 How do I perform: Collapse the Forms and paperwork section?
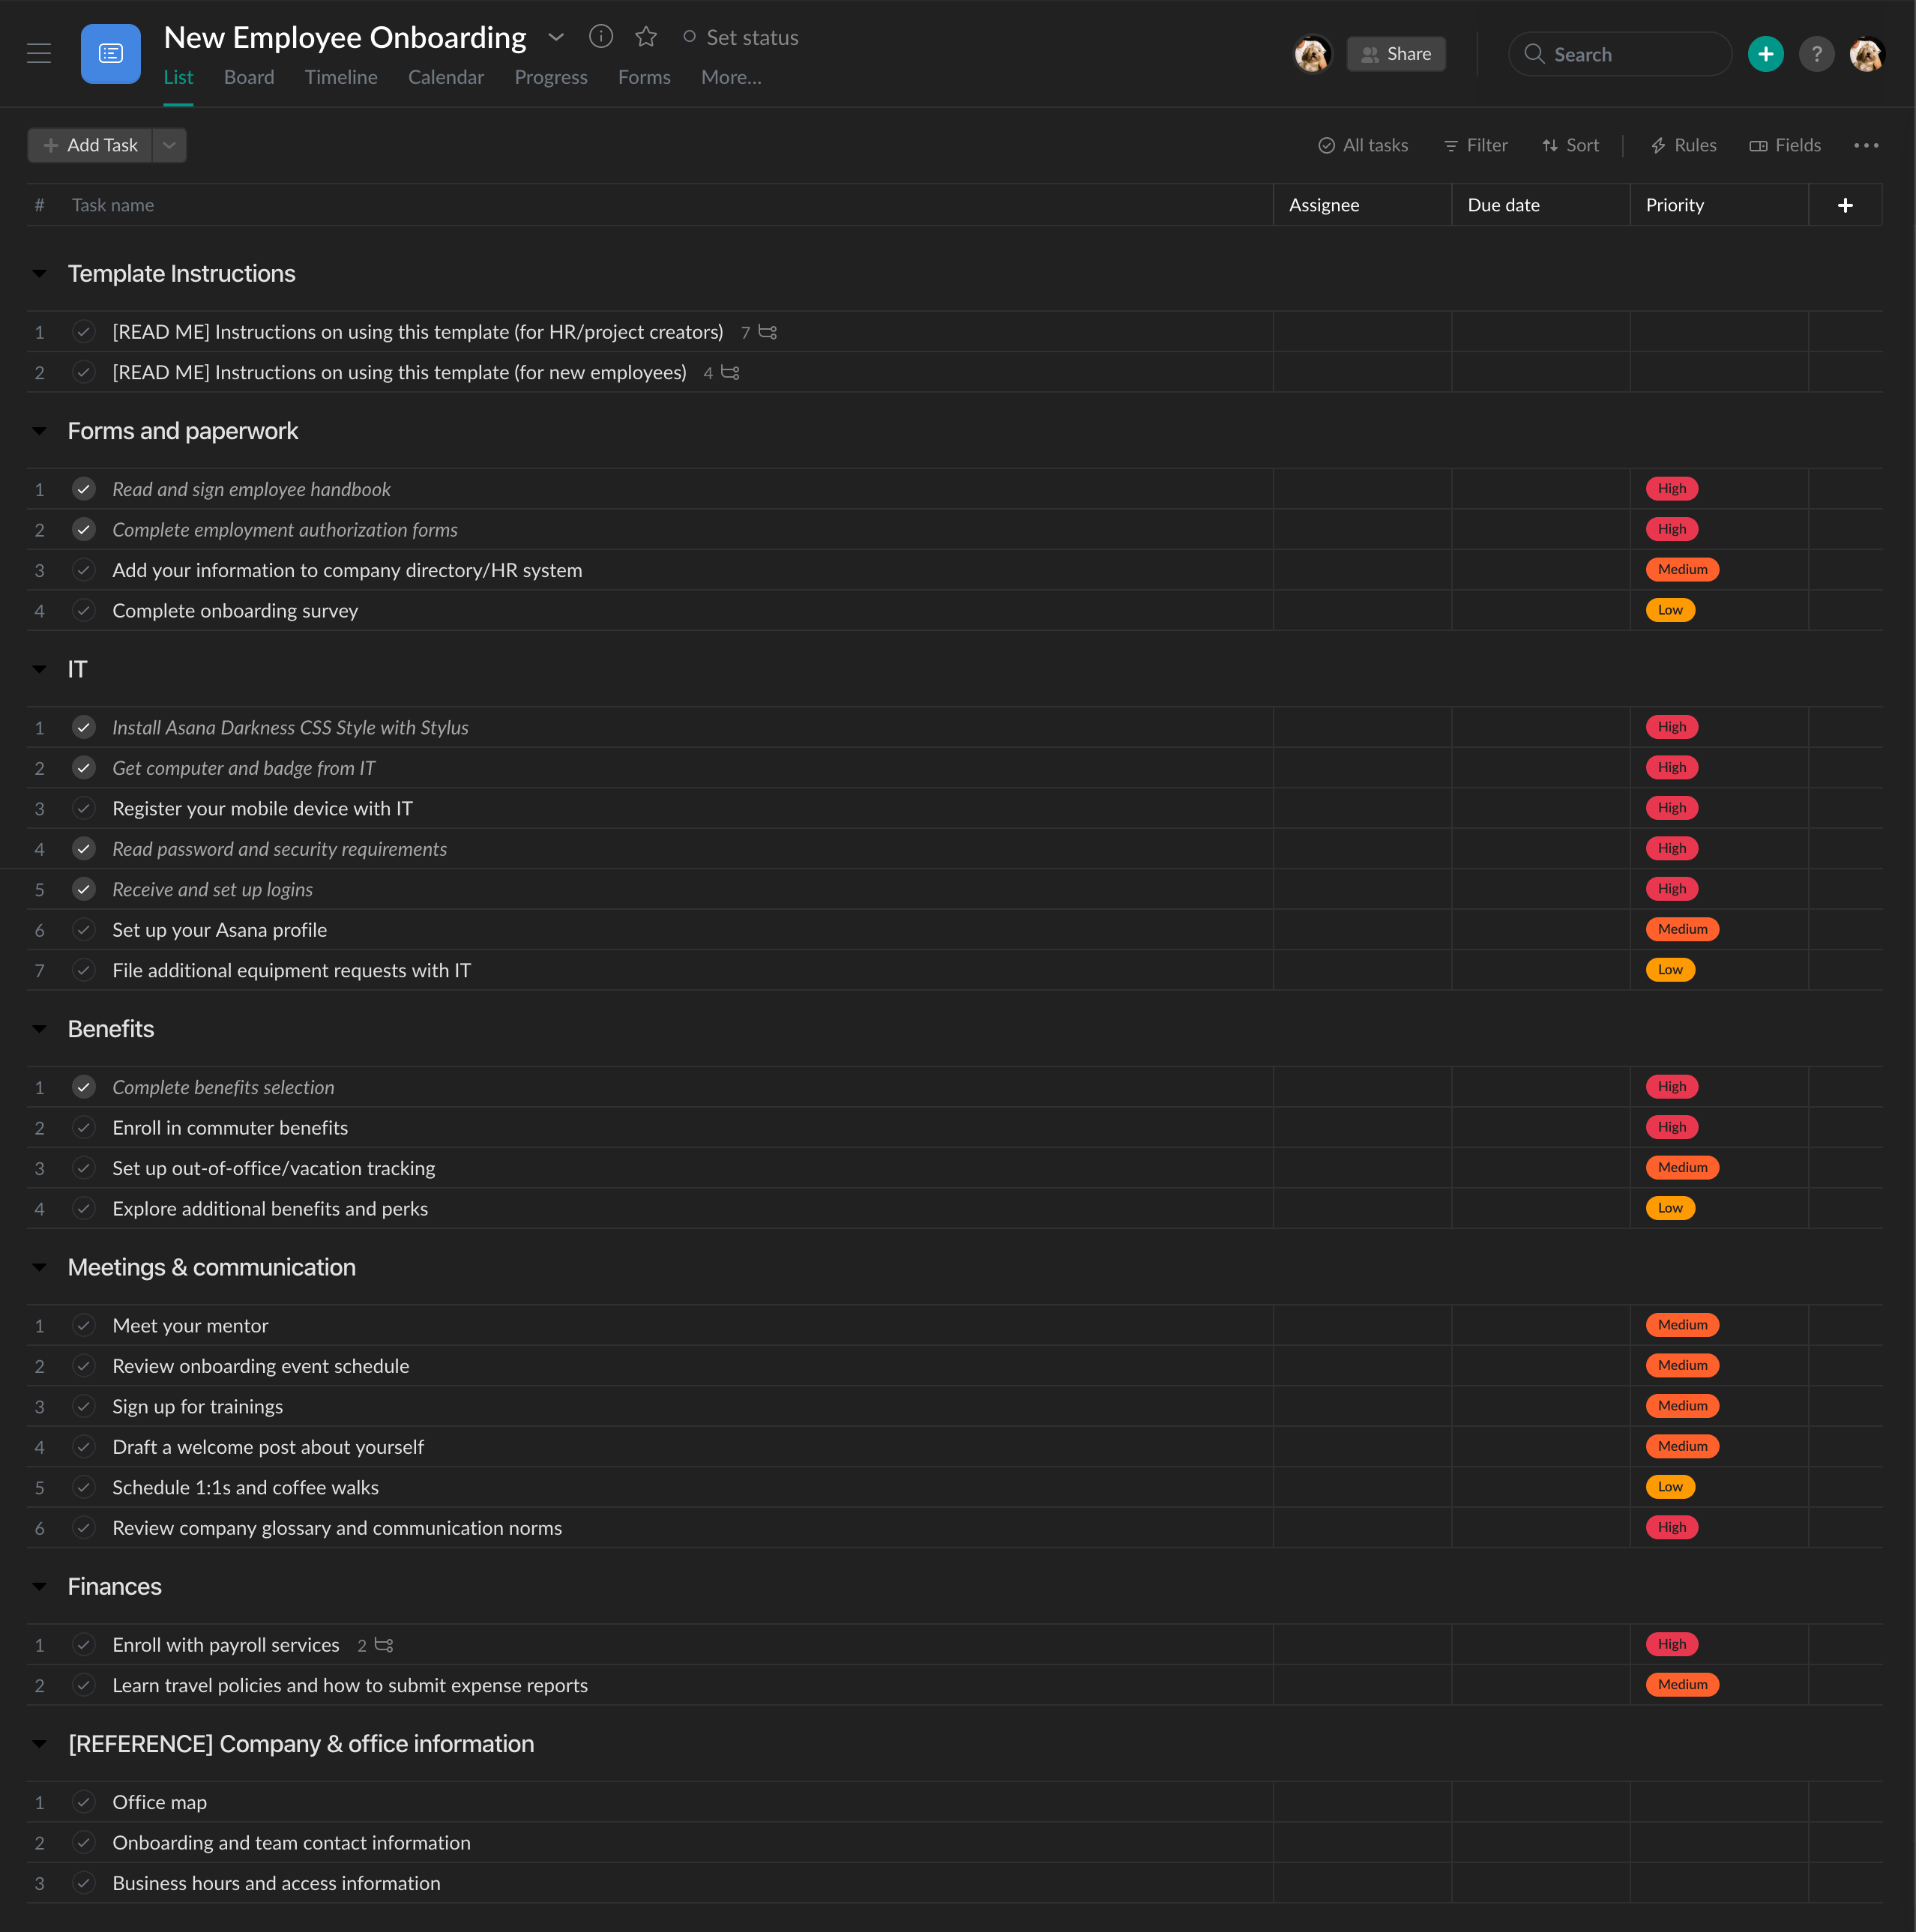[x=40, y=431]
